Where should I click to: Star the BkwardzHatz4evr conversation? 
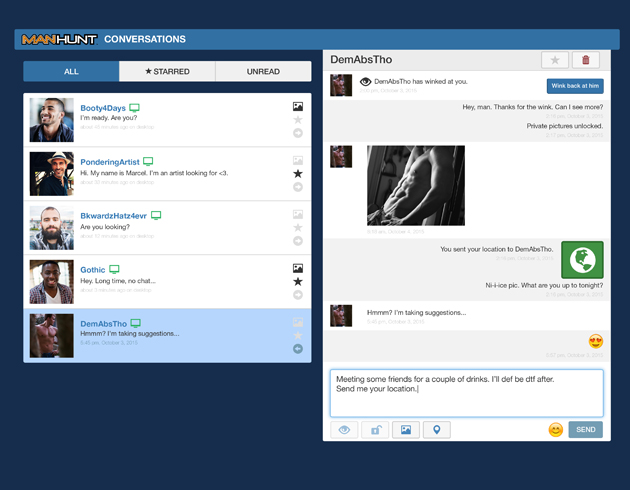(x=298, y=228)
